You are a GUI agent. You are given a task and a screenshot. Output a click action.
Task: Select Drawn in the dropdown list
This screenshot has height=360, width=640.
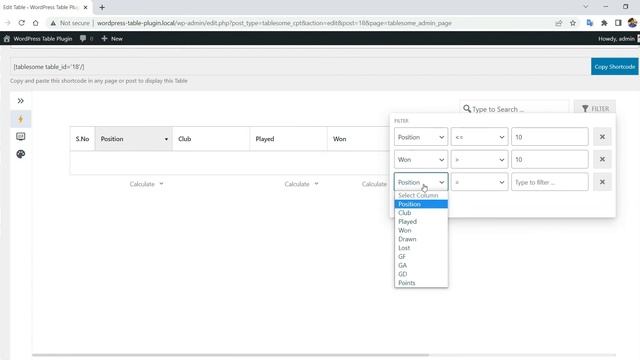(421, 239)
